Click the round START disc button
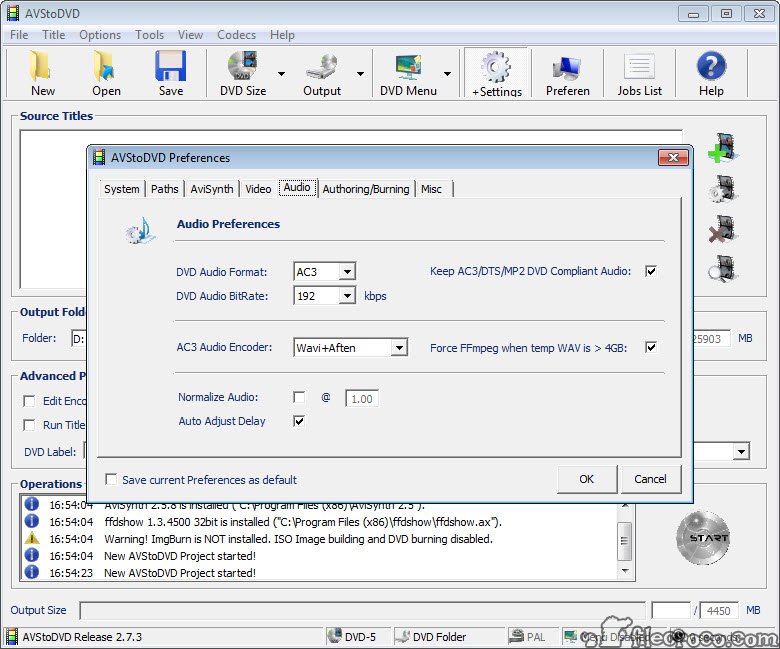This screenshot has width=780, height=649. (x=703, y=538)
